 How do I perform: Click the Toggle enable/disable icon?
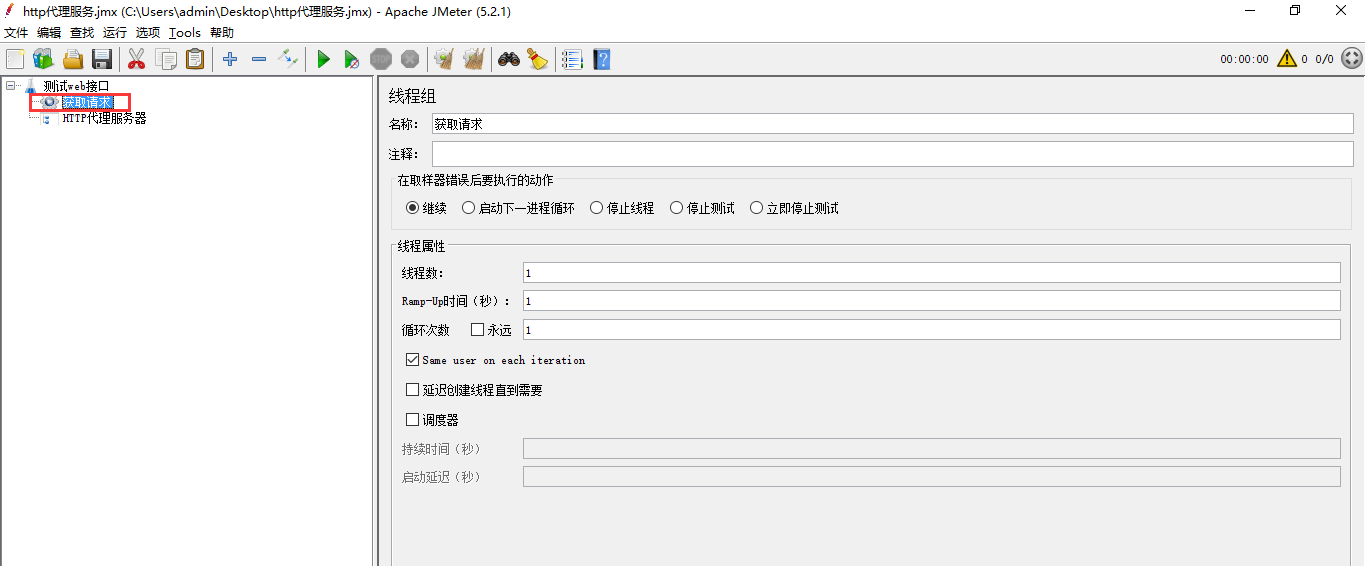pos(288,59)
